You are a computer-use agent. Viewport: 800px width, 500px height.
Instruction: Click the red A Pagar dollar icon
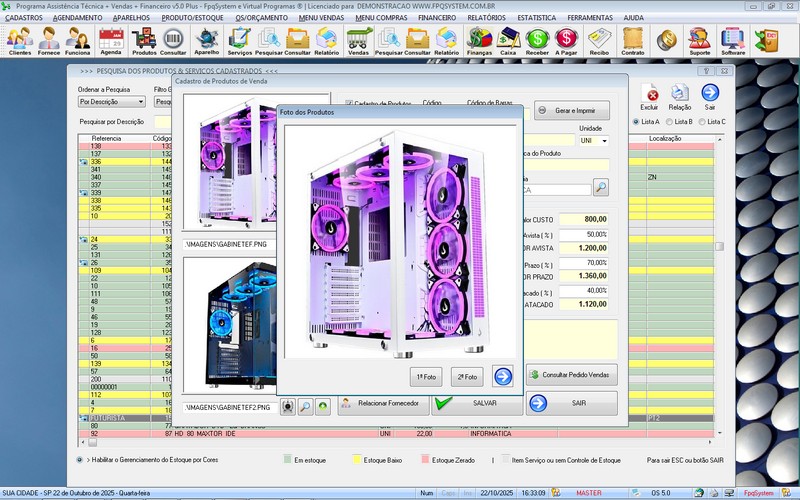click(x=566, y=41)
